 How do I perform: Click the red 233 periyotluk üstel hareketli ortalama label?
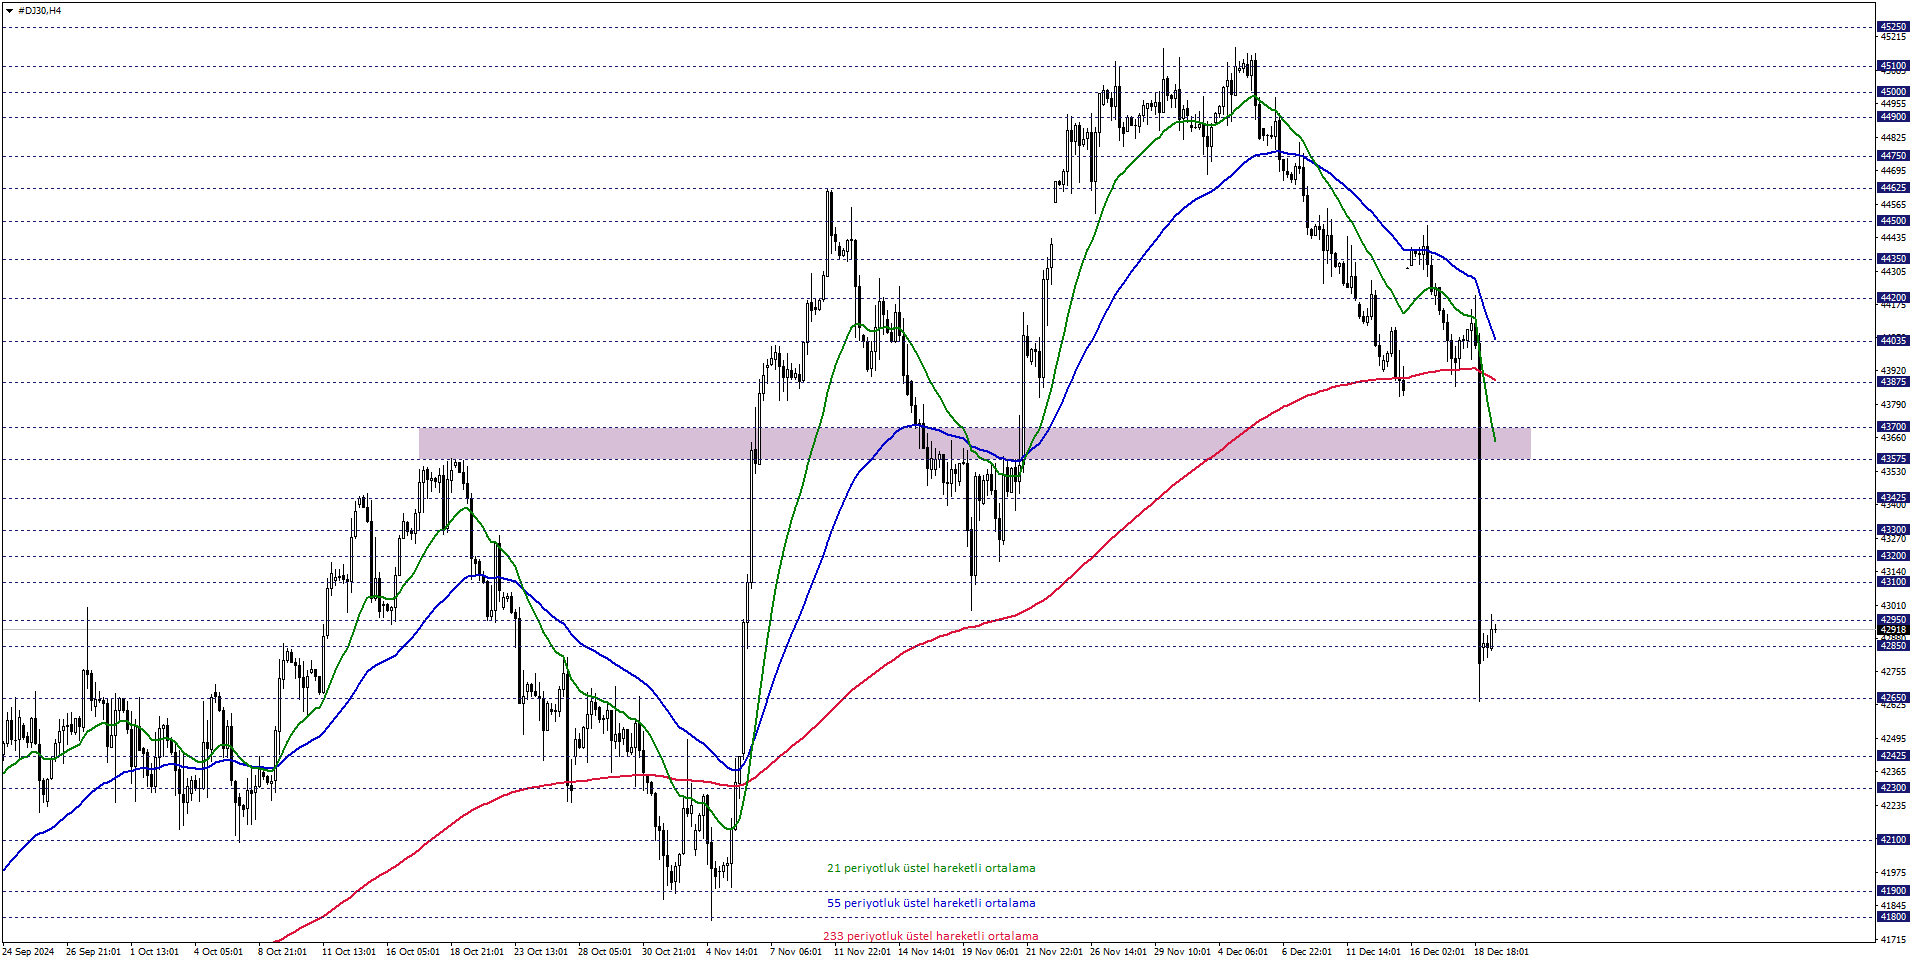931,937
